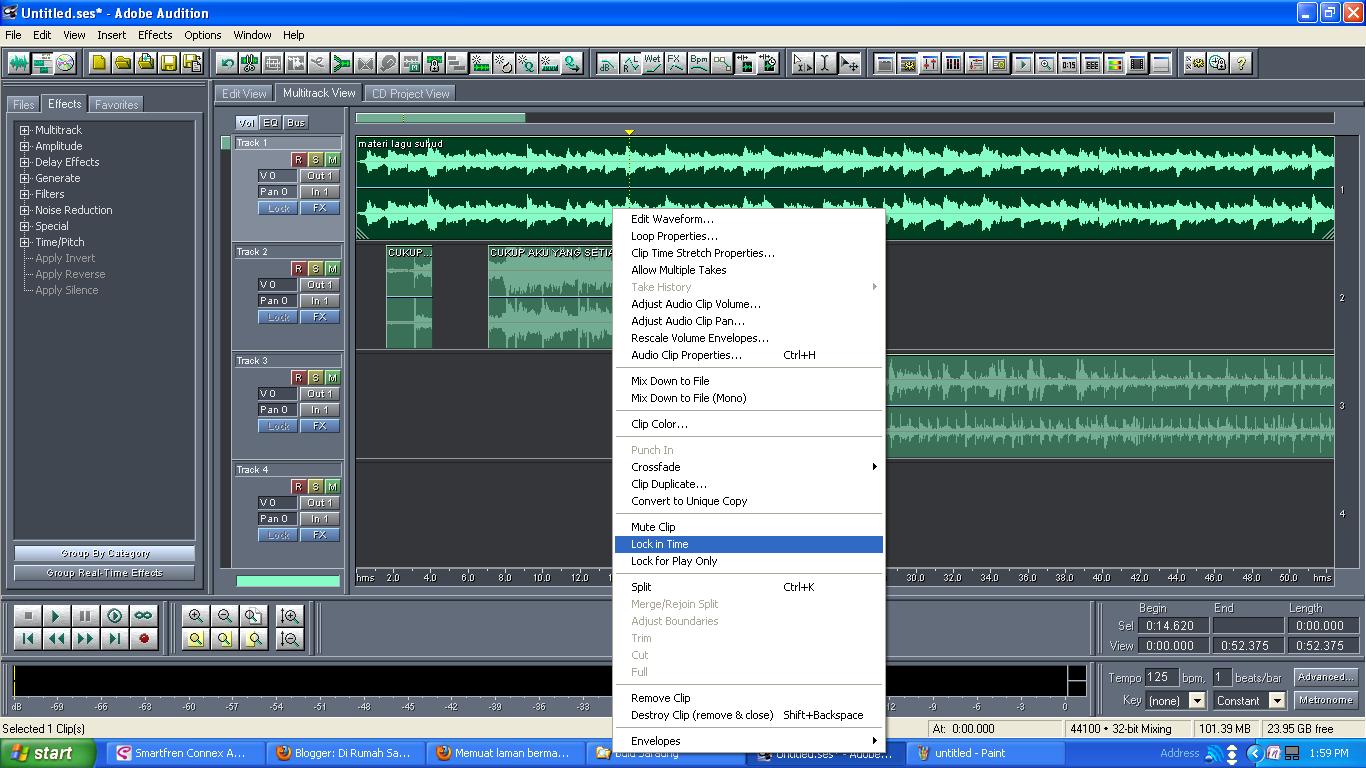Click the Play button in the transport
The height and width of the screenshot is (768, 1366).
(x=56, y=616)
